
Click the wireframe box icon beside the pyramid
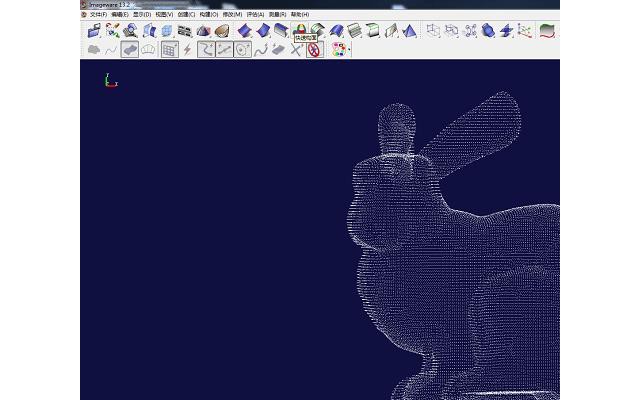[x=433, y=31]
